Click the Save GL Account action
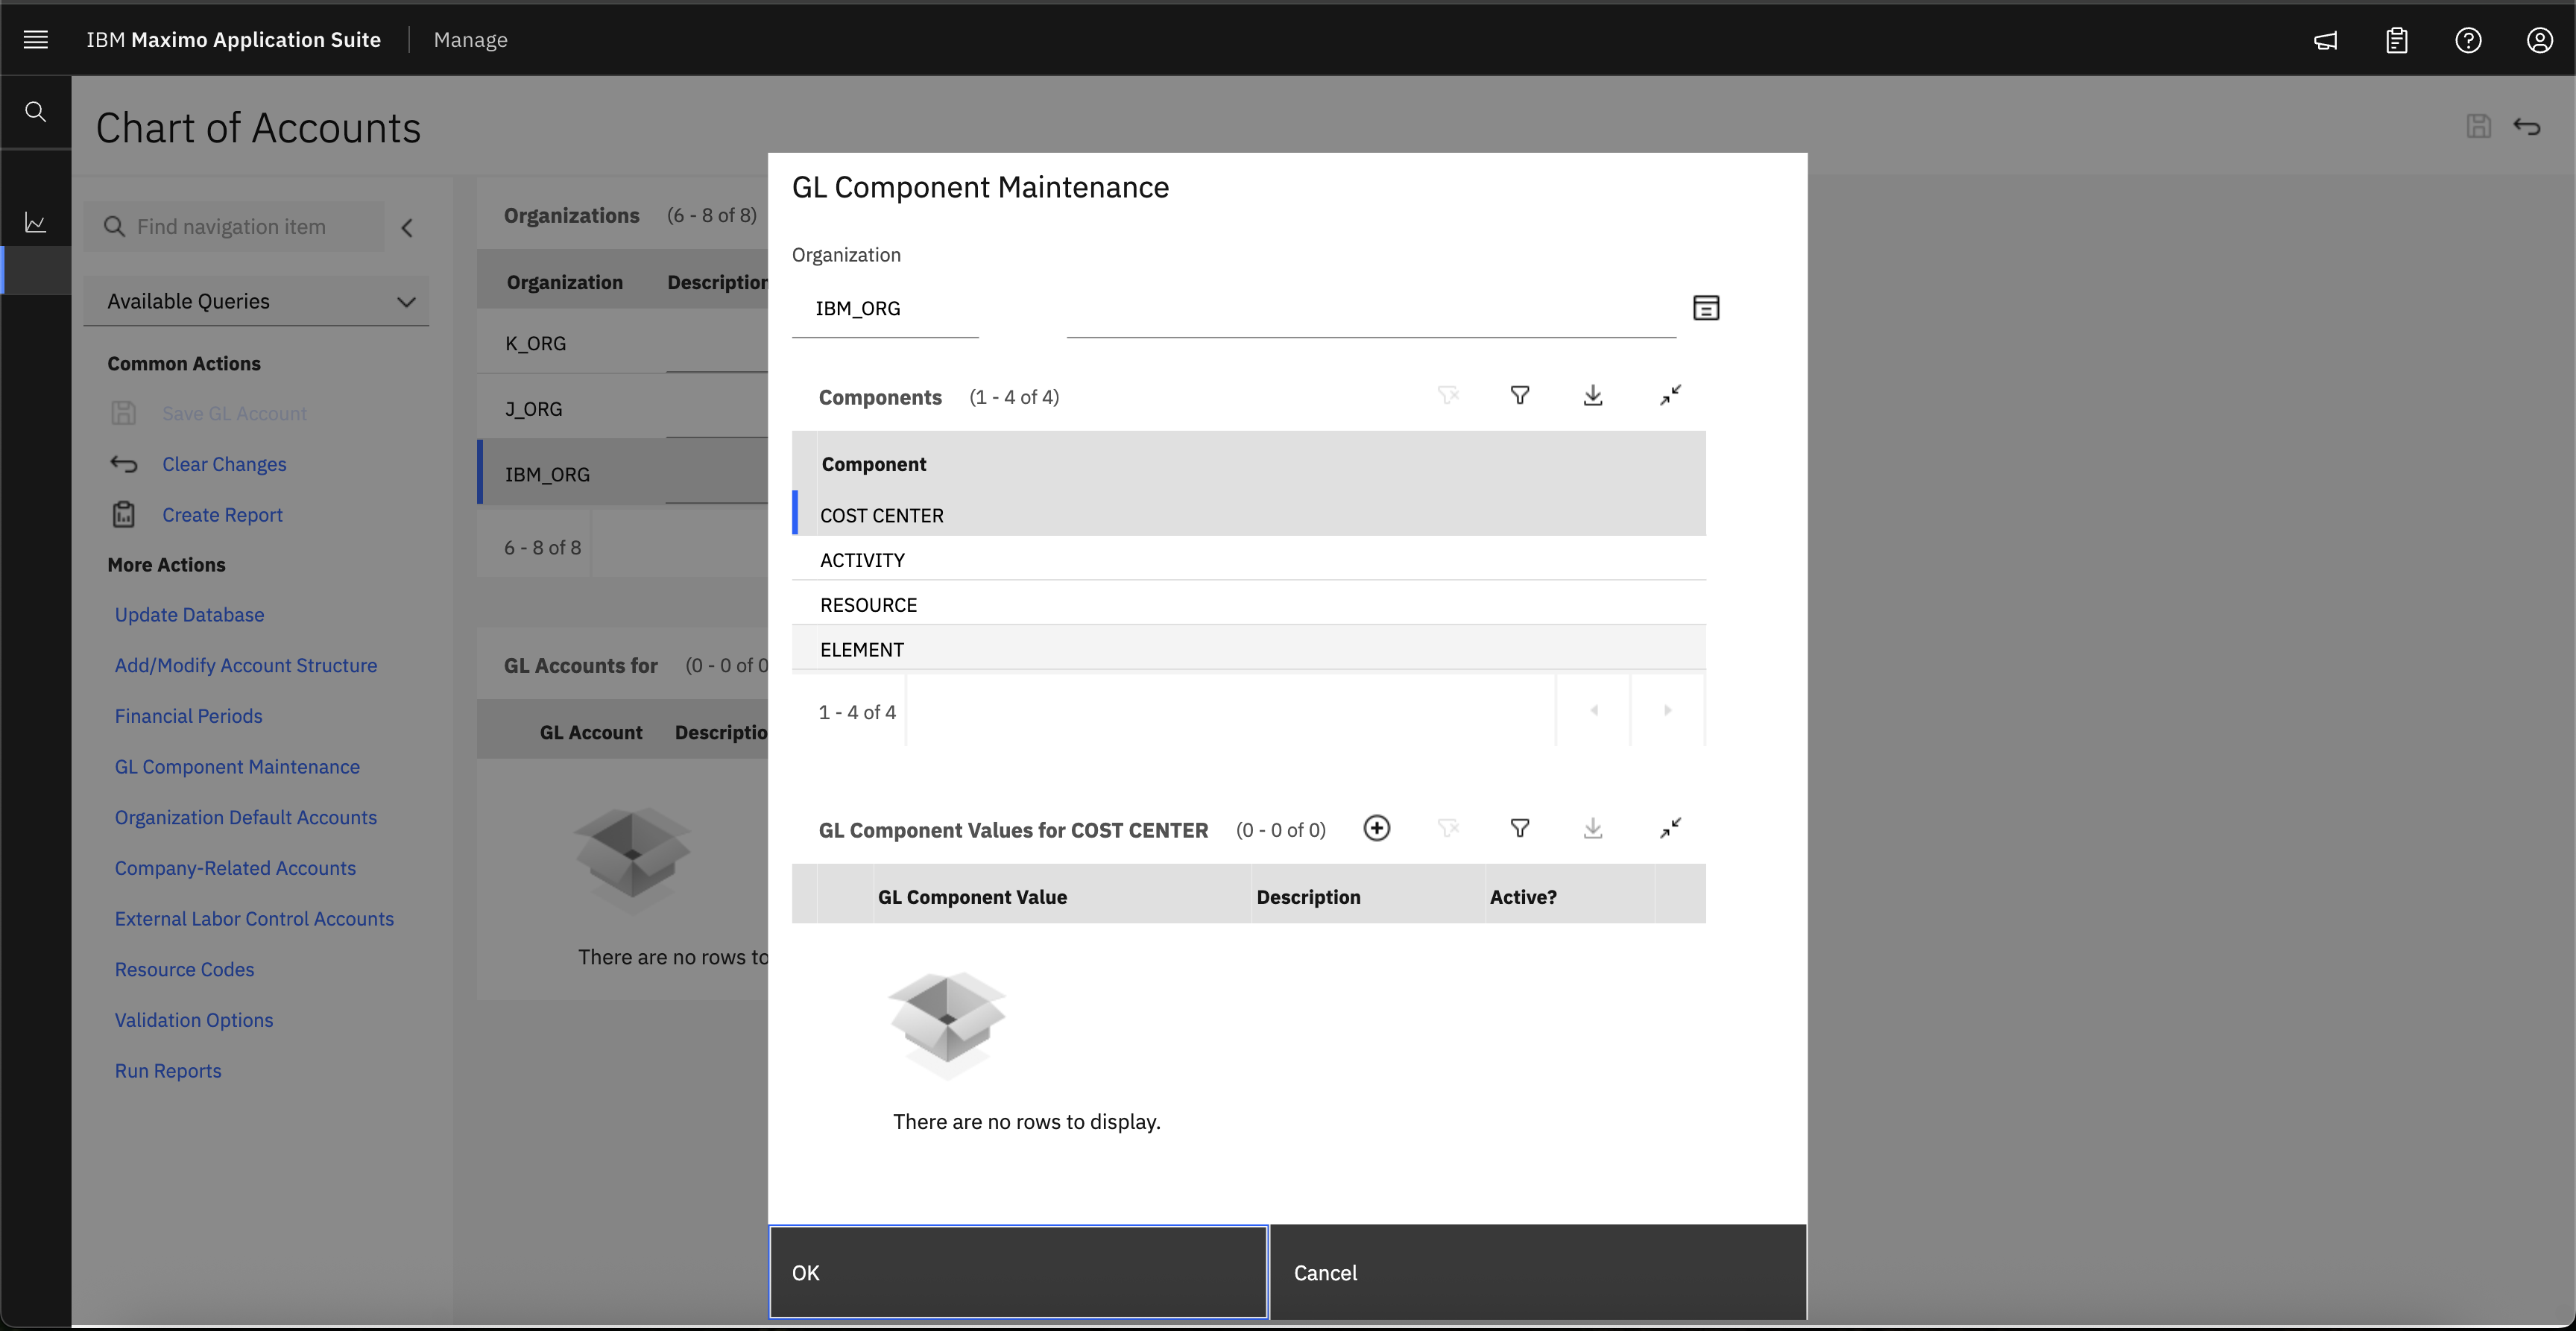Viewport: 2576px width, 1331px height. (x=234, y=413)
